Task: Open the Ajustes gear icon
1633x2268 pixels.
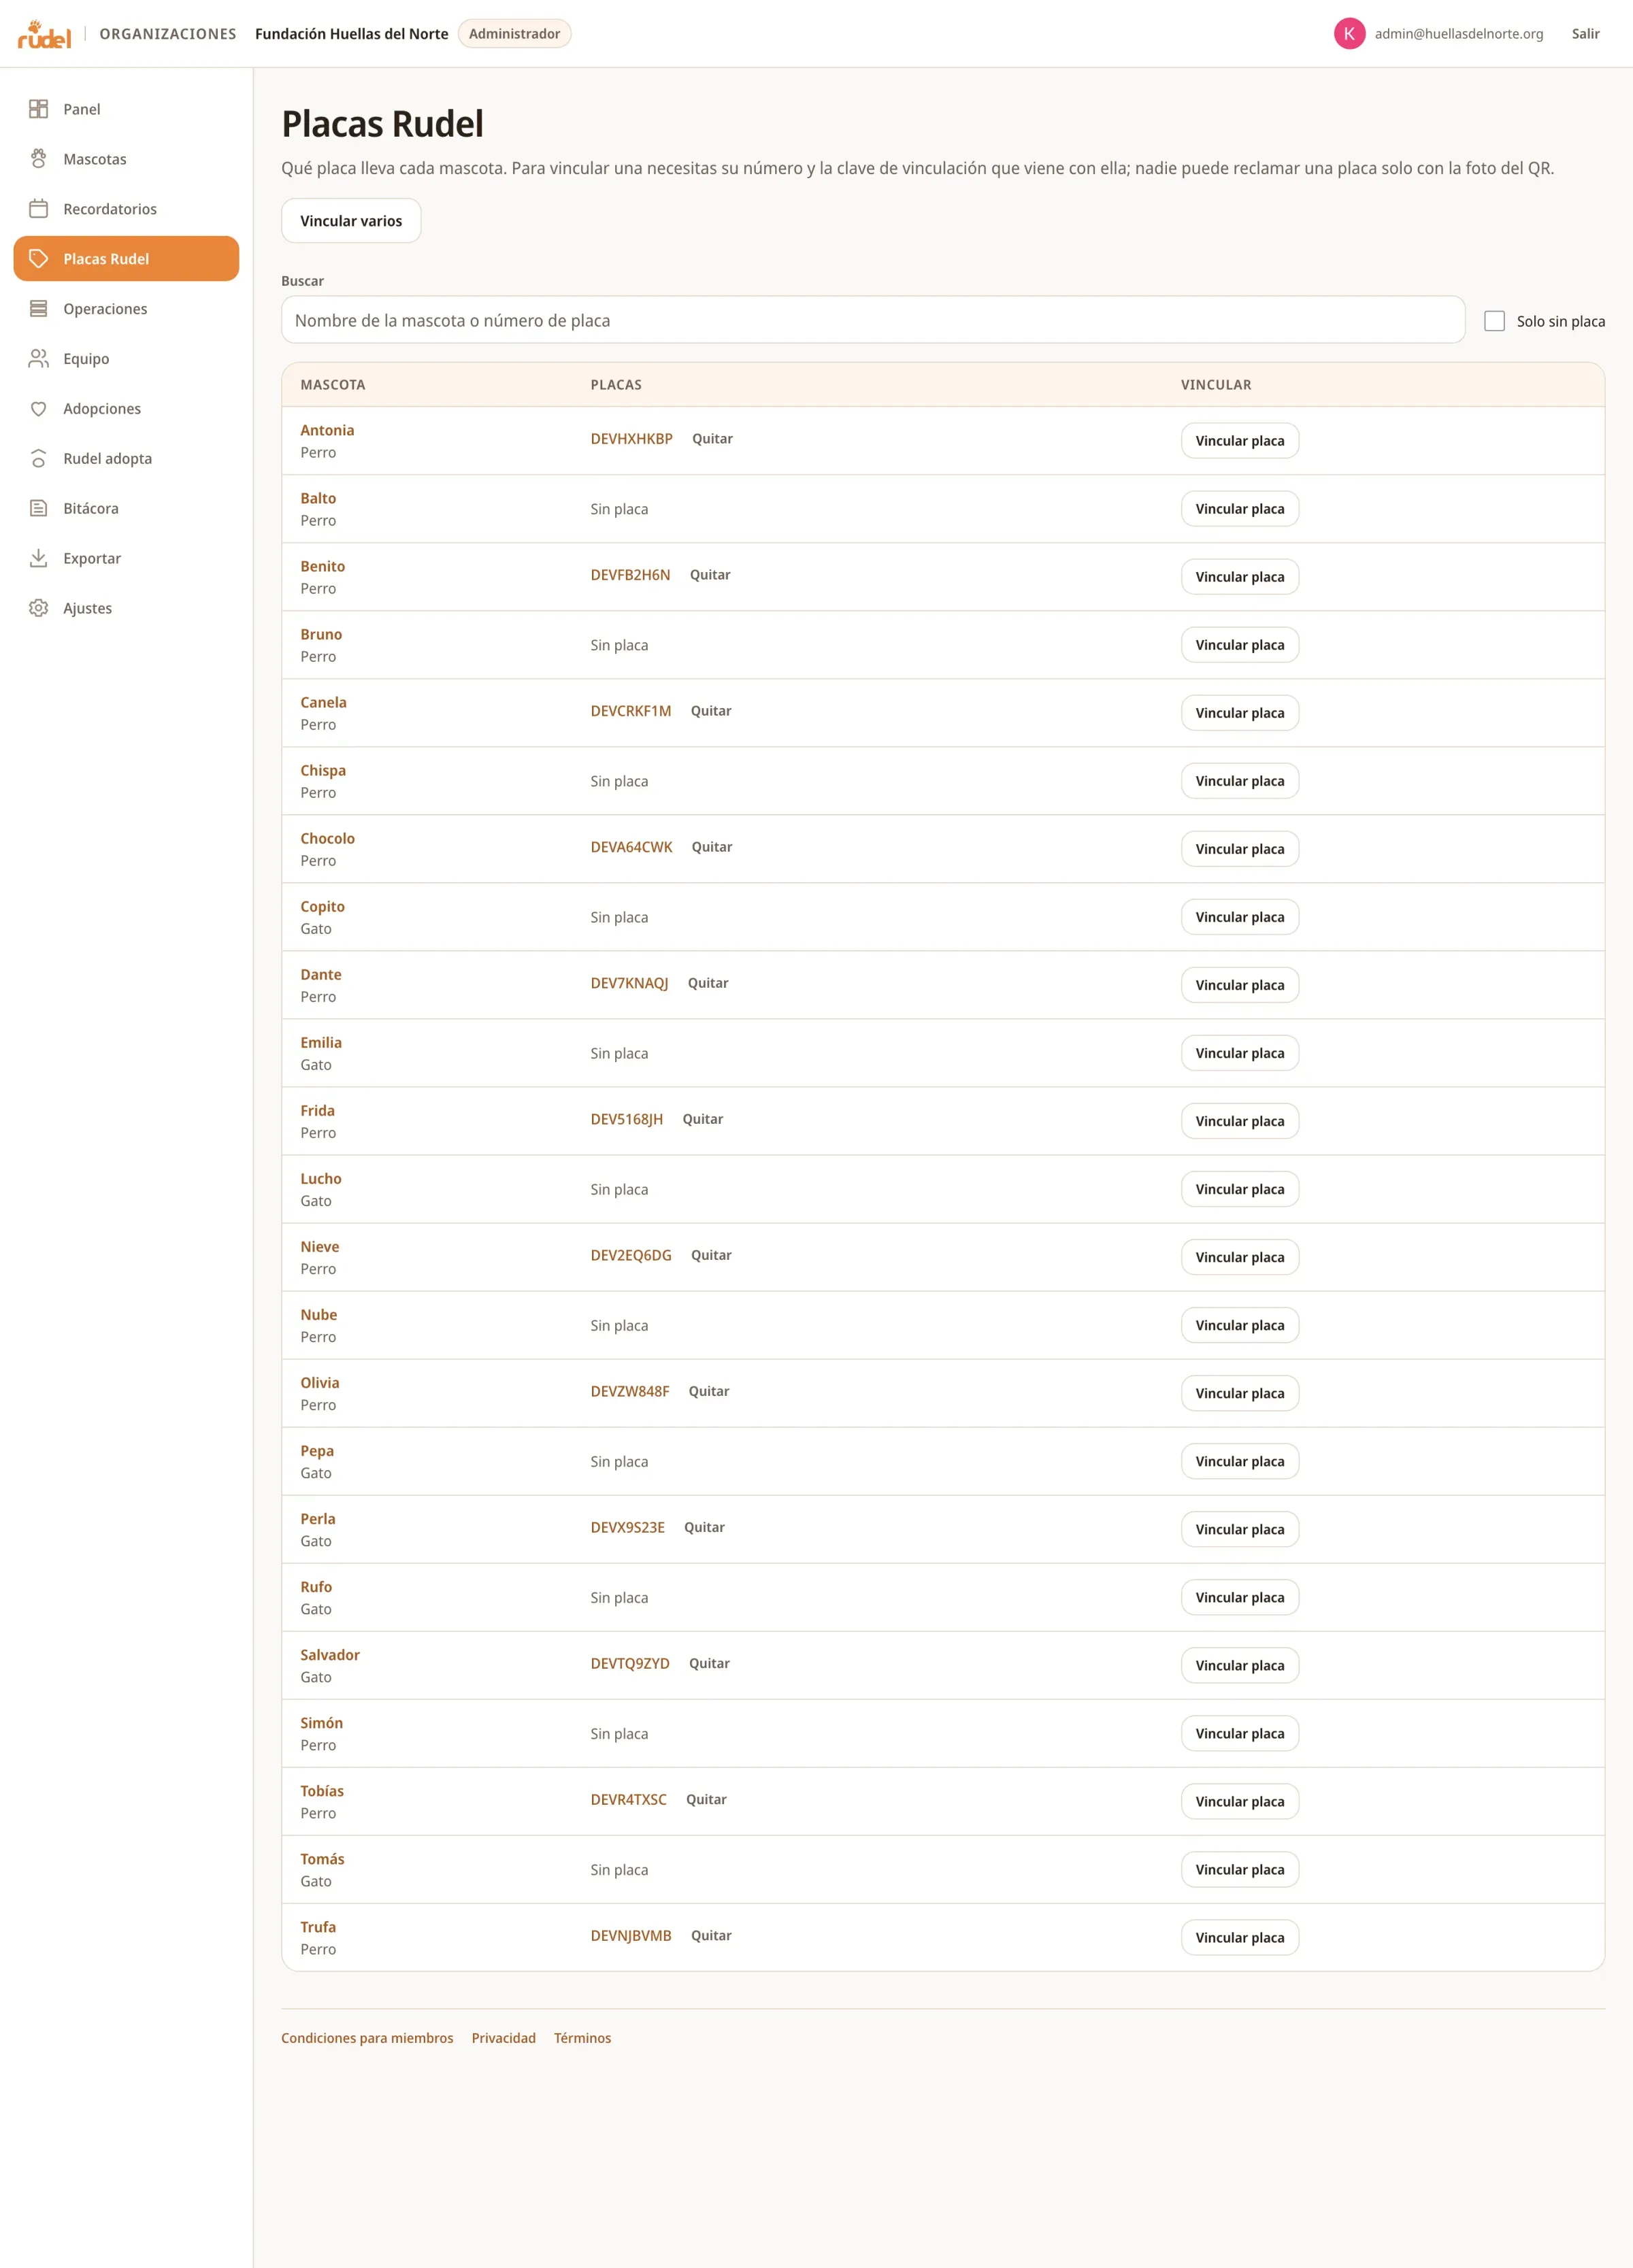Action: 38,608
